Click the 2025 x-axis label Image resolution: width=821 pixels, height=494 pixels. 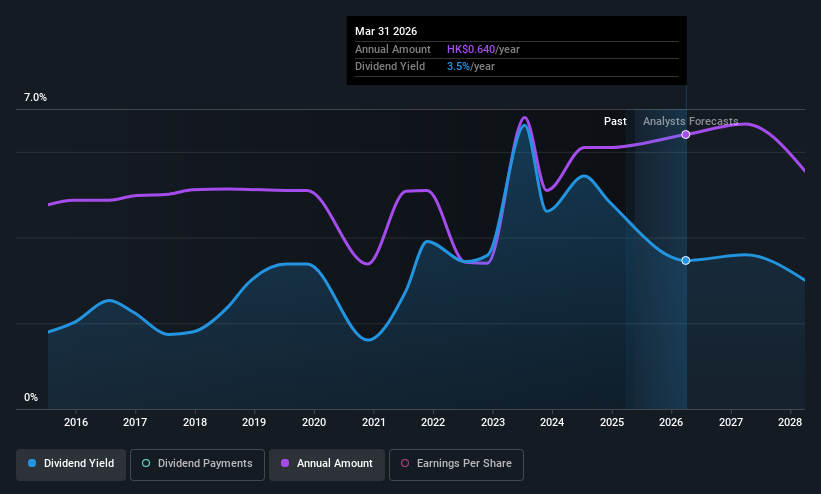(612, 422)
